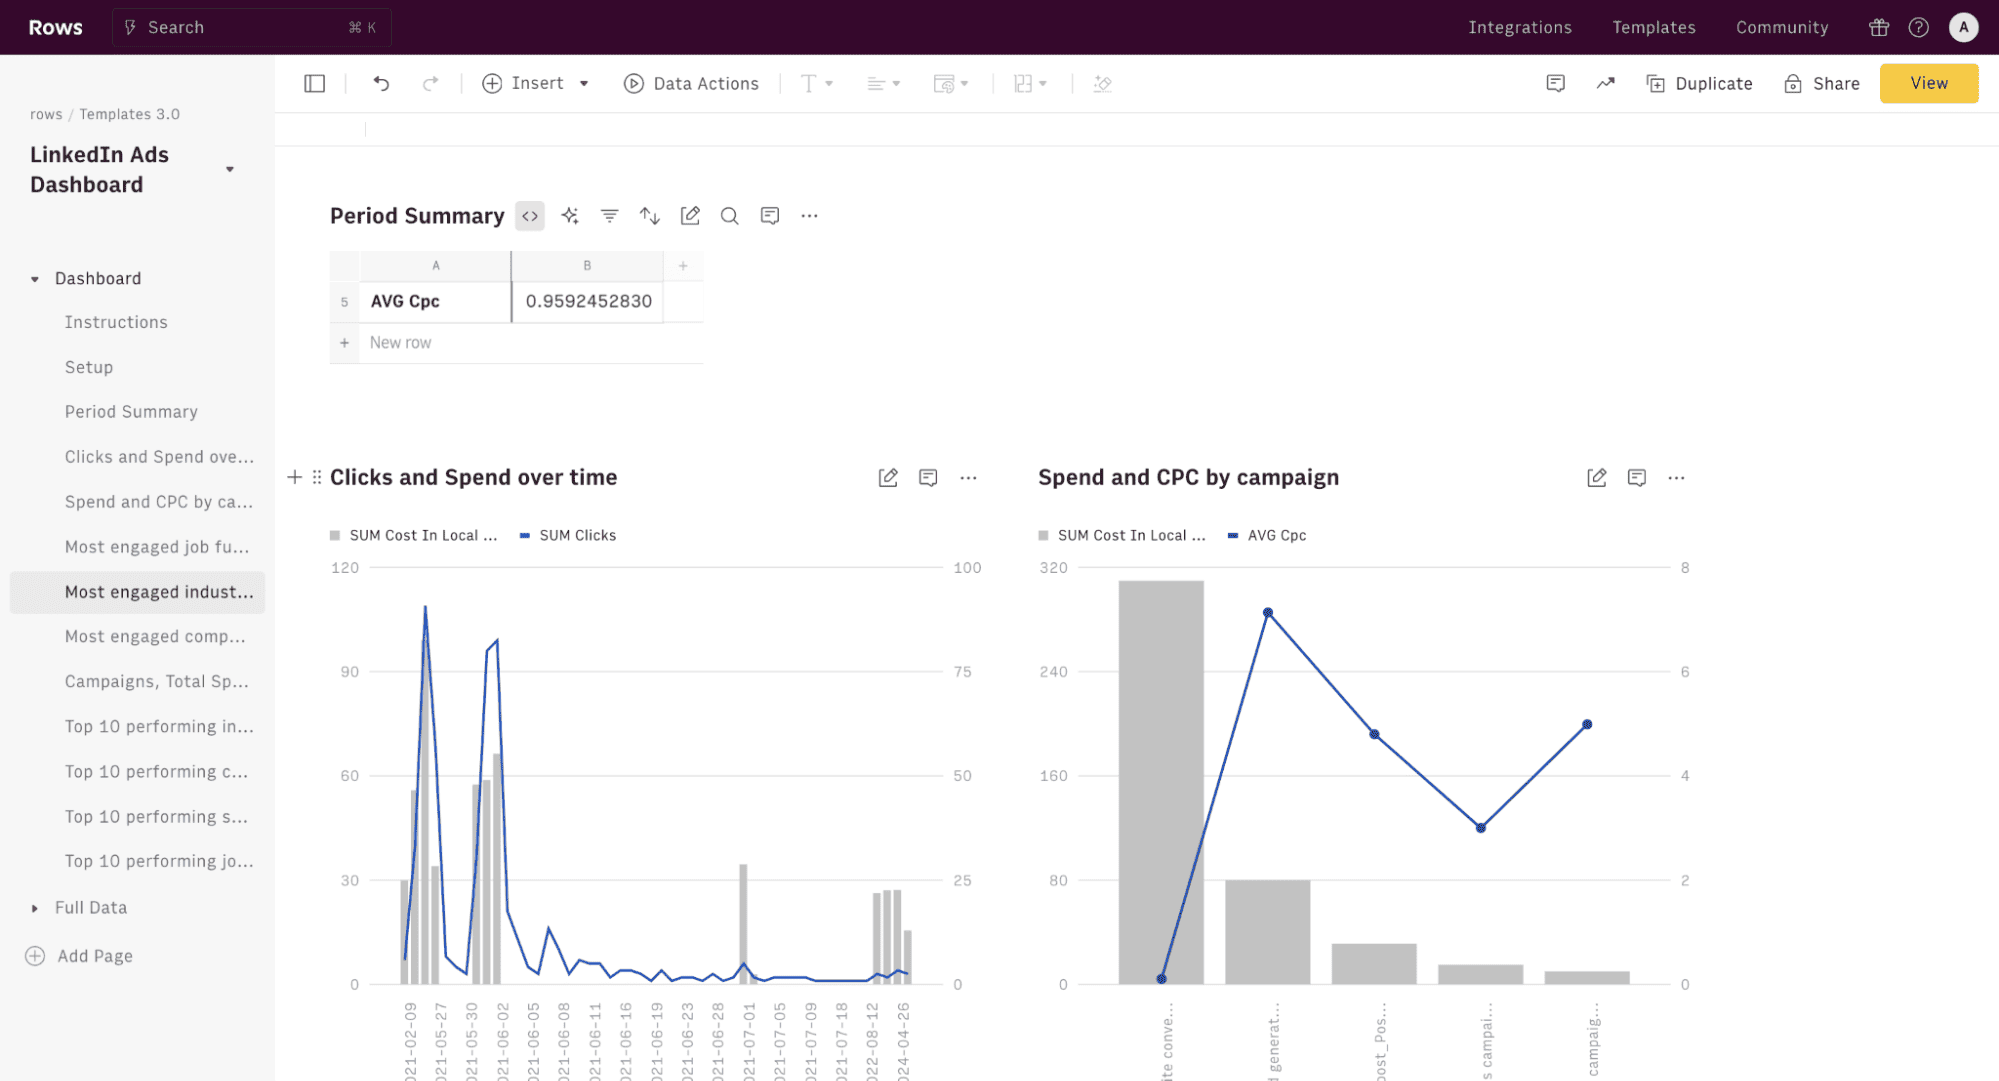Open Period Summary more options
This screenshot has width=1999, height=1081.
810,216
